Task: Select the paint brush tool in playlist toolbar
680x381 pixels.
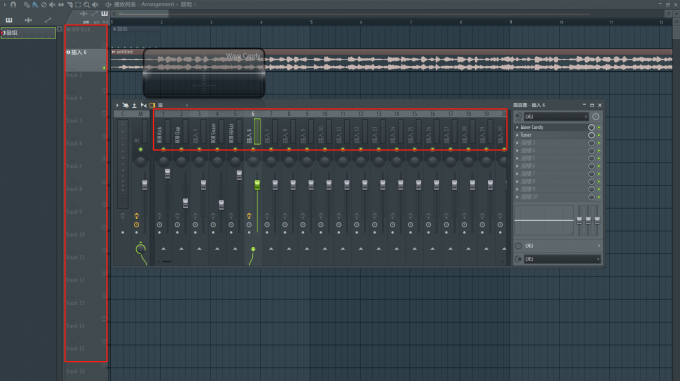Action: [35, 4]
